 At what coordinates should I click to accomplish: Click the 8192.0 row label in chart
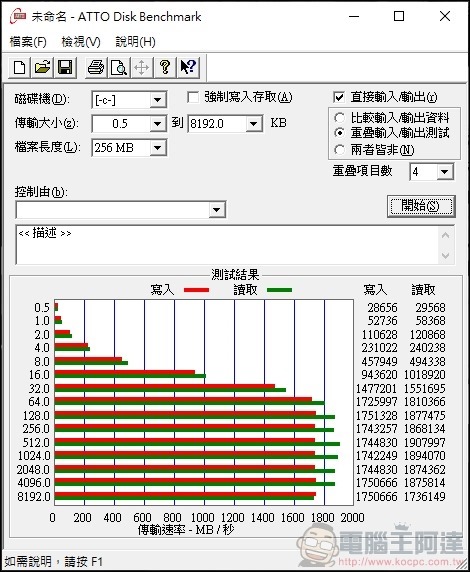[x=34, y=496]
